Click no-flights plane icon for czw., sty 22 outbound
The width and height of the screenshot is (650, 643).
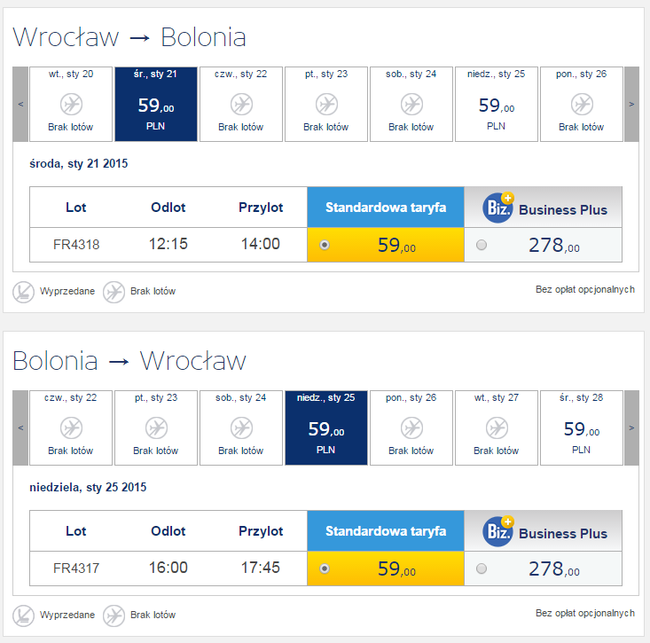tap(241, 104)
